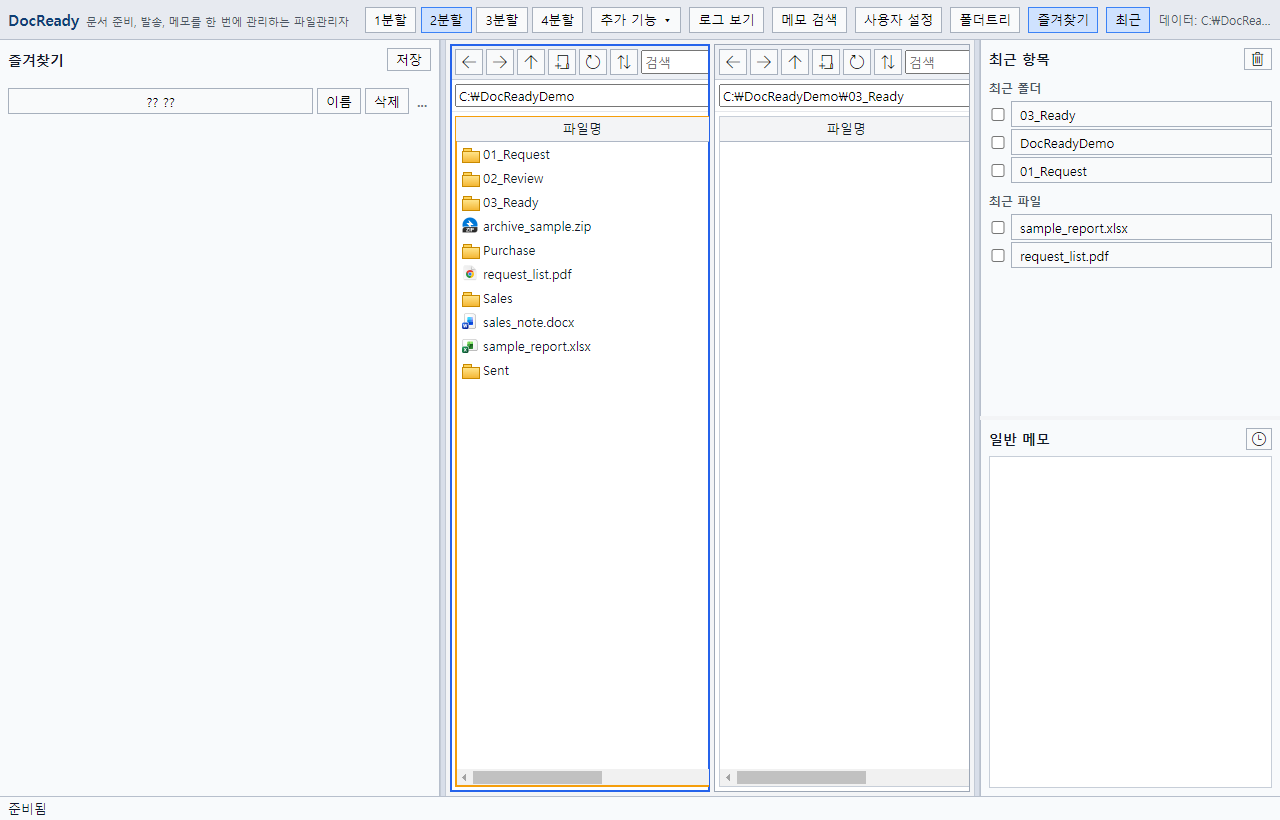
Task: Open 사용자 설정 user settings
Action: click(x=899, y=20)
